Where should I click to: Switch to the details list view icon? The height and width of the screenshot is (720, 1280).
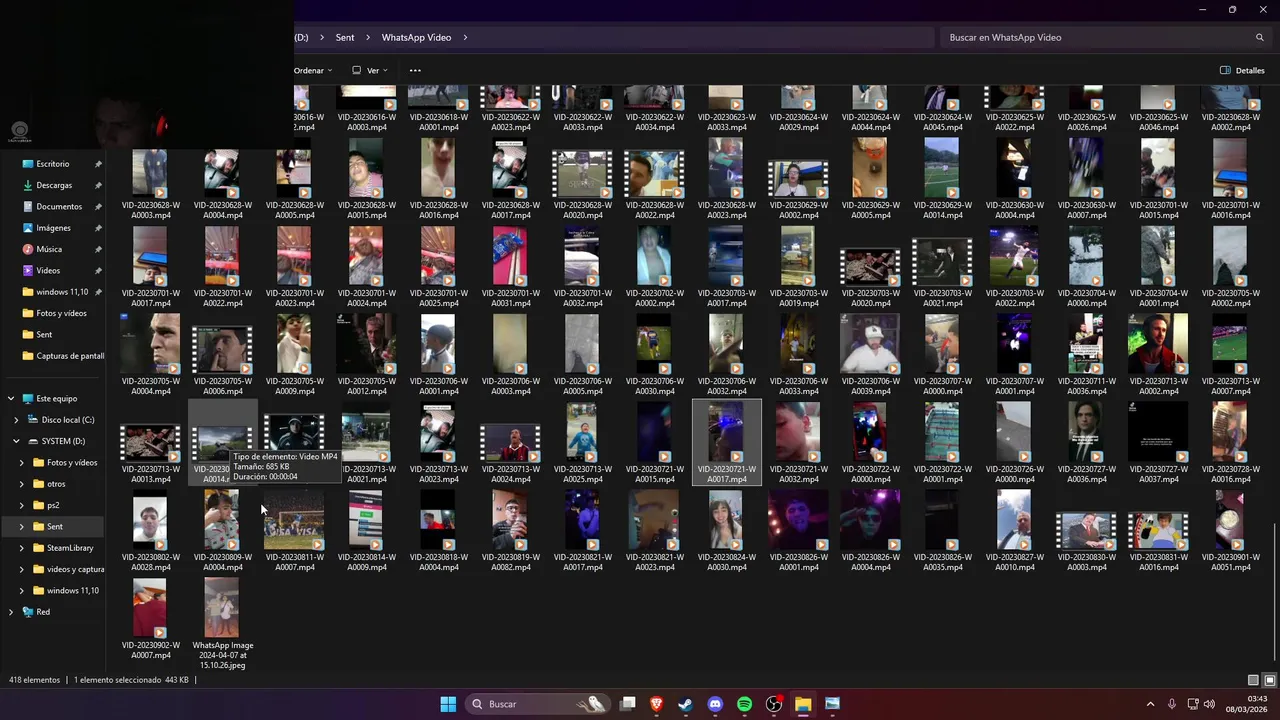(1253, 680)
